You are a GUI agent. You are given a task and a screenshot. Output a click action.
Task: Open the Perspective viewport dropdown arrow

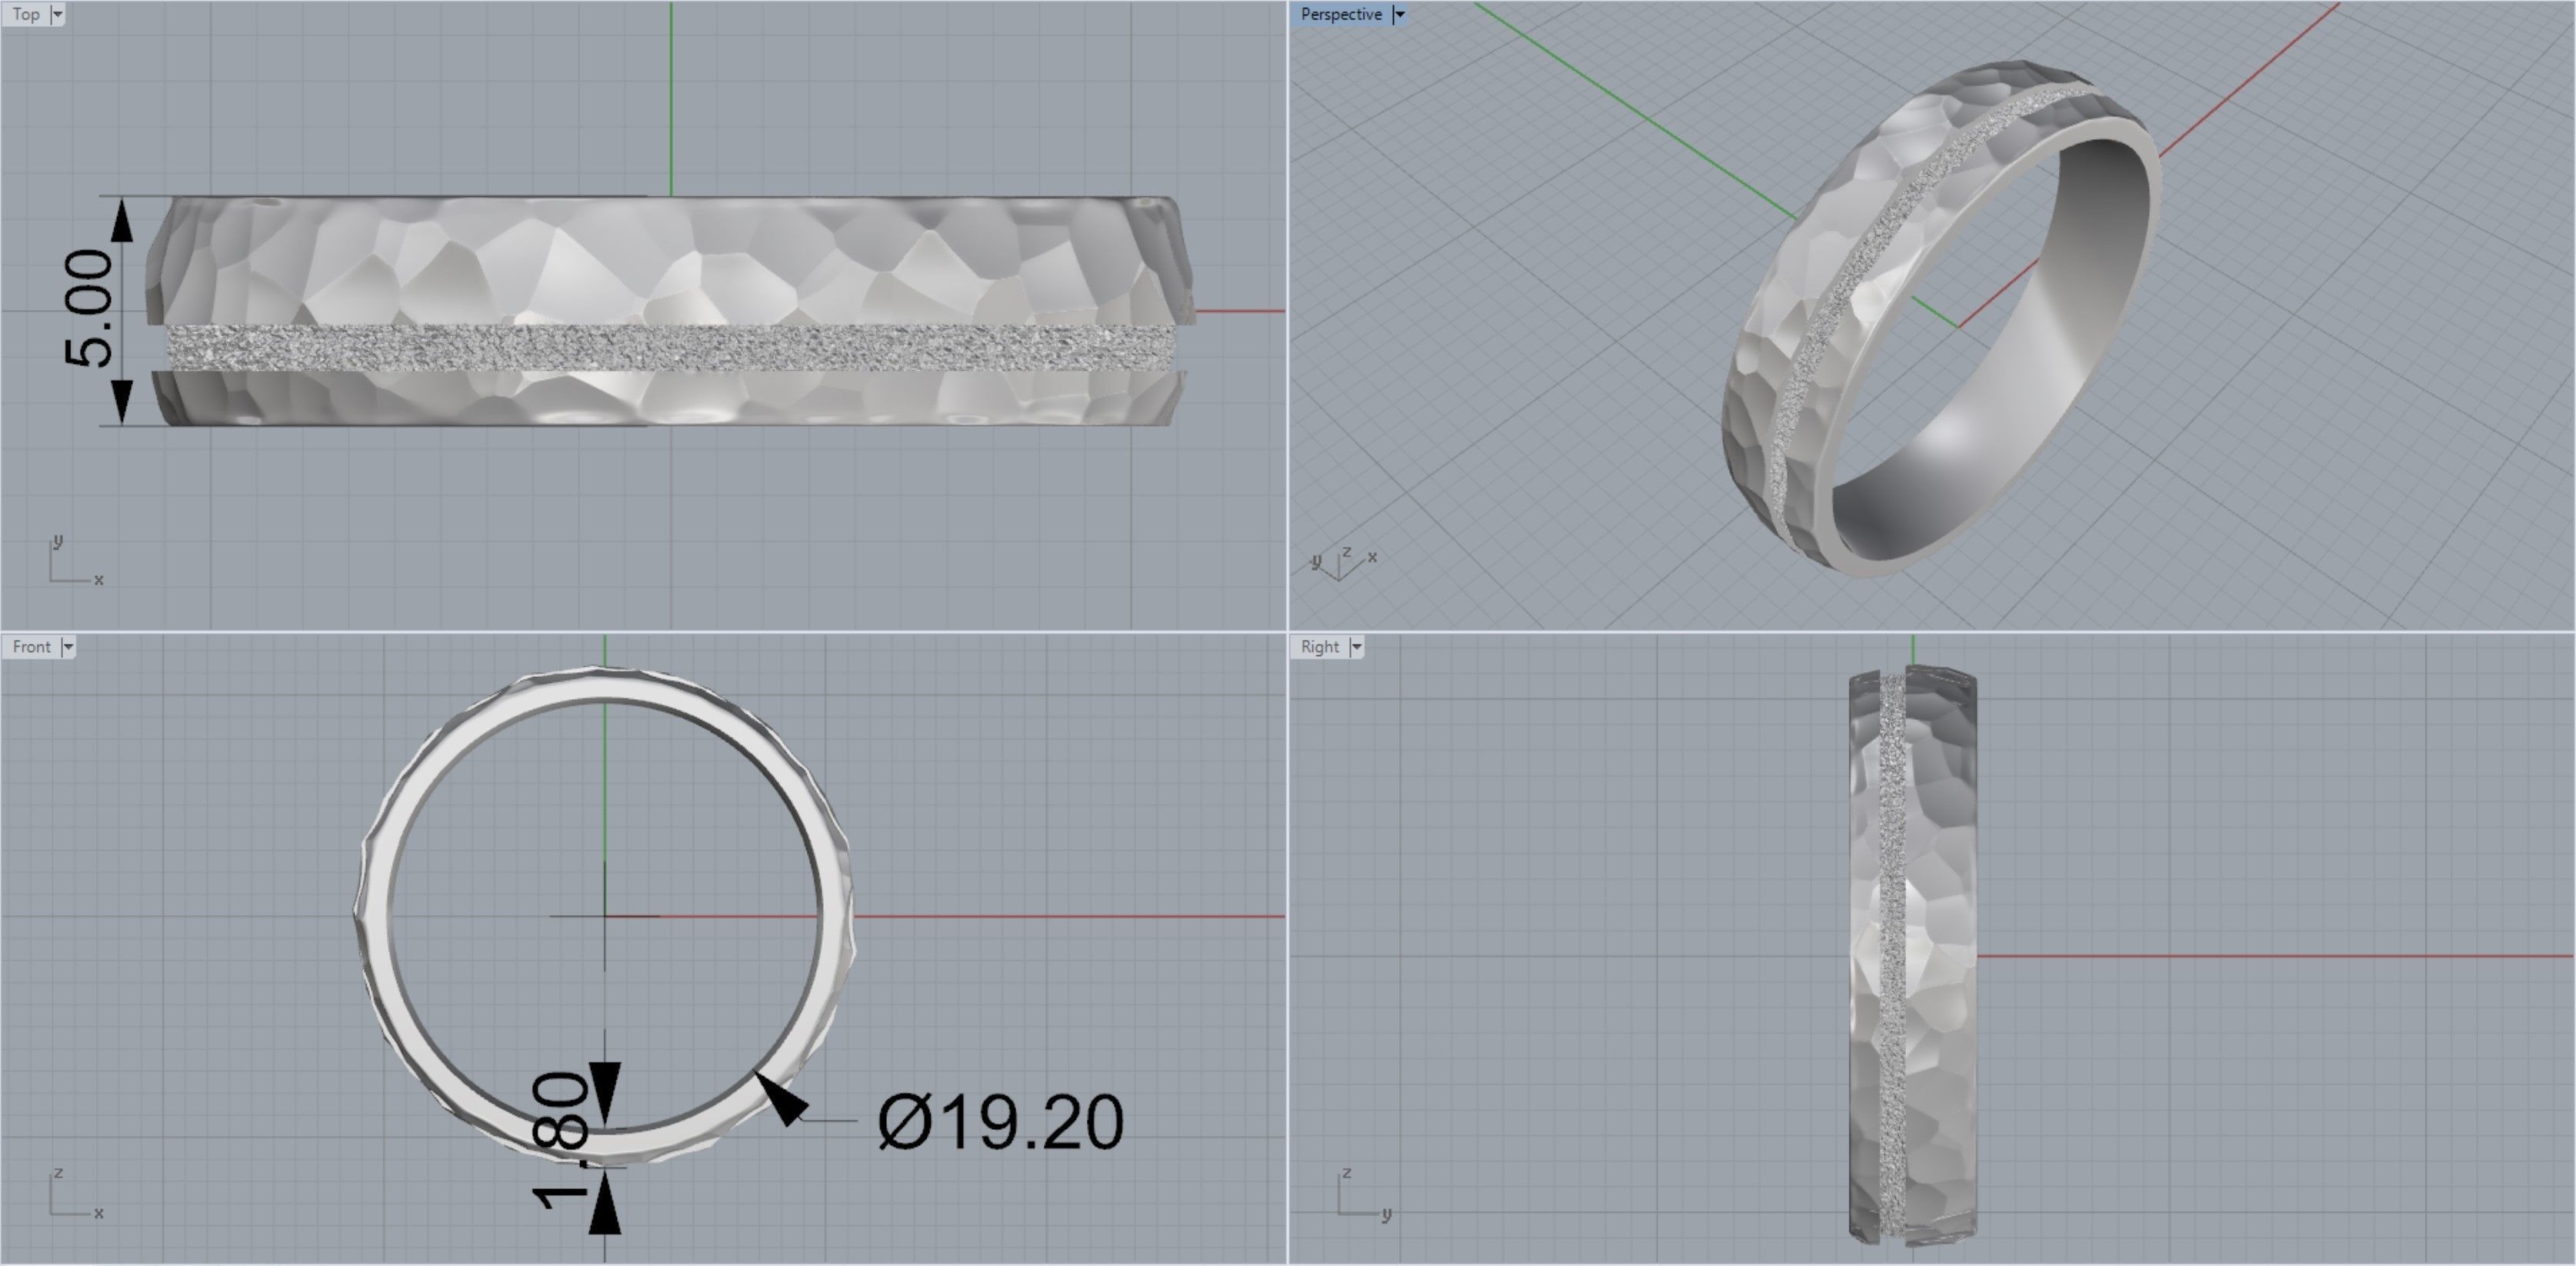[x=1399, y=14]
